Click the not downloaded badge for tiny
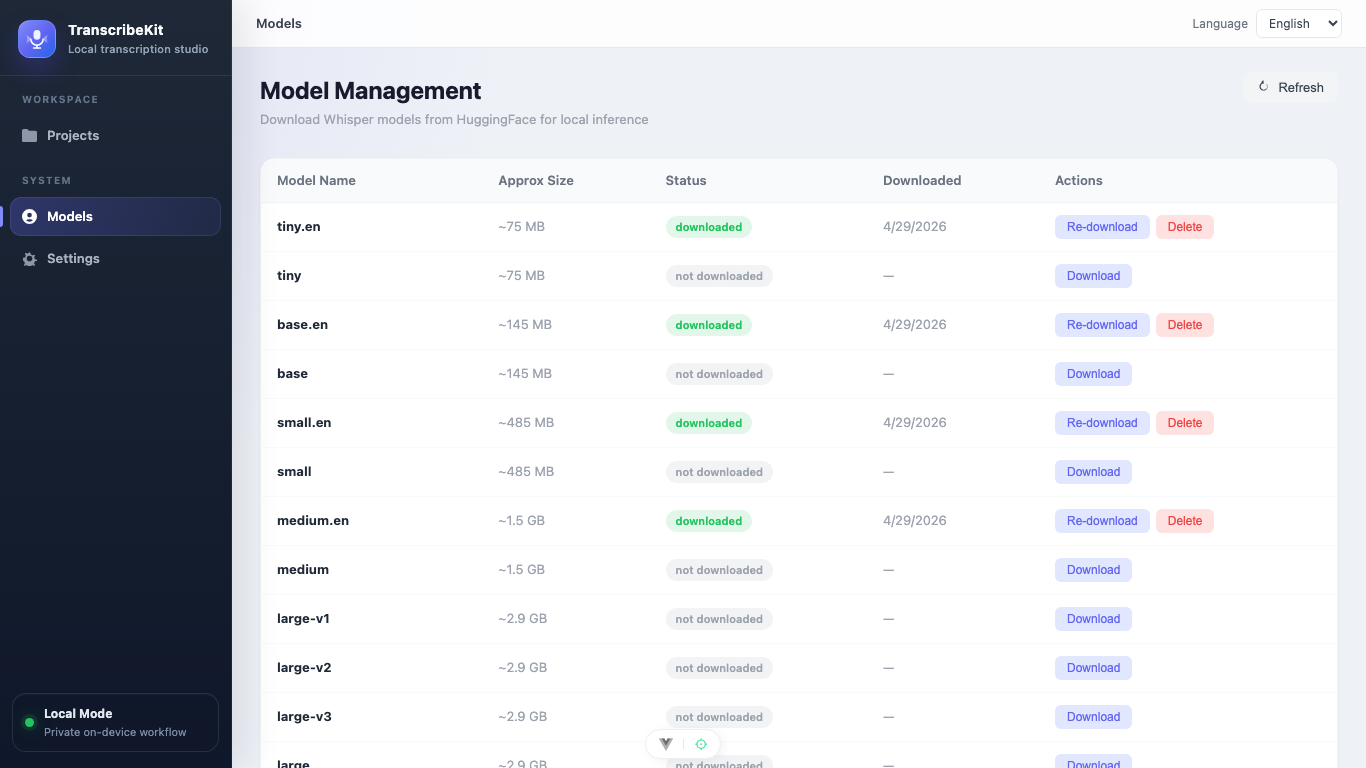The image size is (1366, 768). [719, 276]
